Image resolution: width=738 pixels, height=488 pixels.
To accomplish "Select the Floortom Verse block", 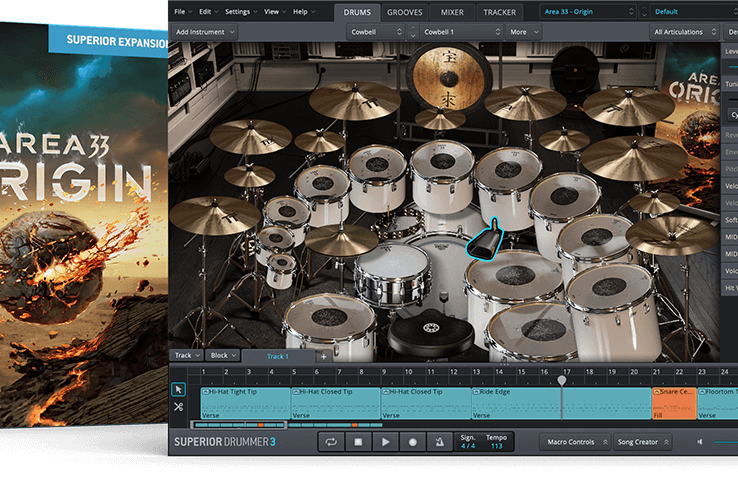I will click(718, 403).
